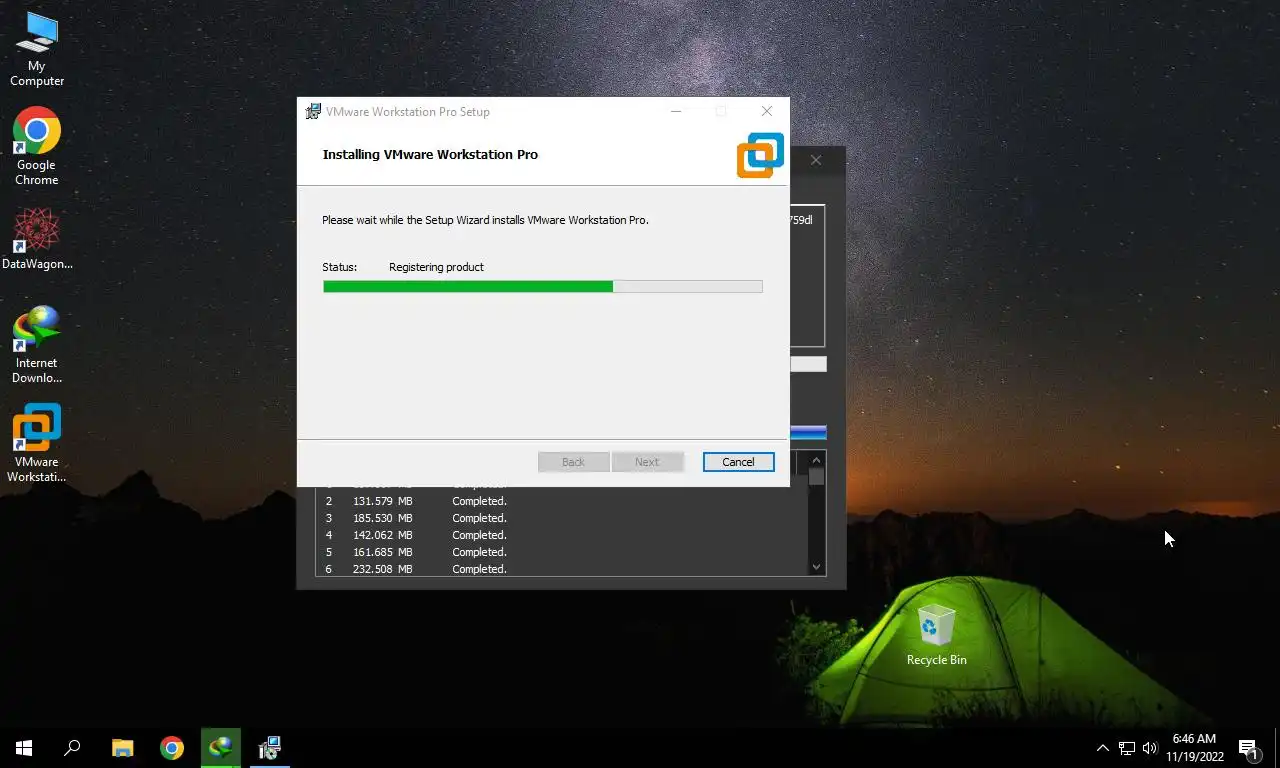This screenshot has height=768, width=1280.
Task: Click the VMware Setup title bar icon
Action: click(x=313, y=111)
